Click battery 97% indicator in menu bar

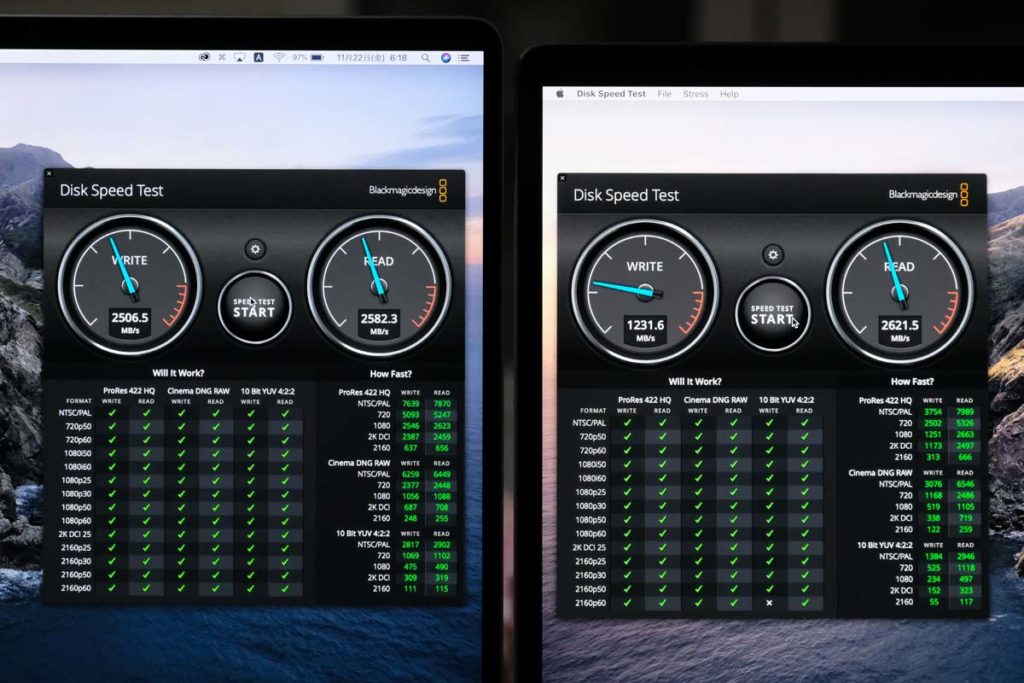308,57
